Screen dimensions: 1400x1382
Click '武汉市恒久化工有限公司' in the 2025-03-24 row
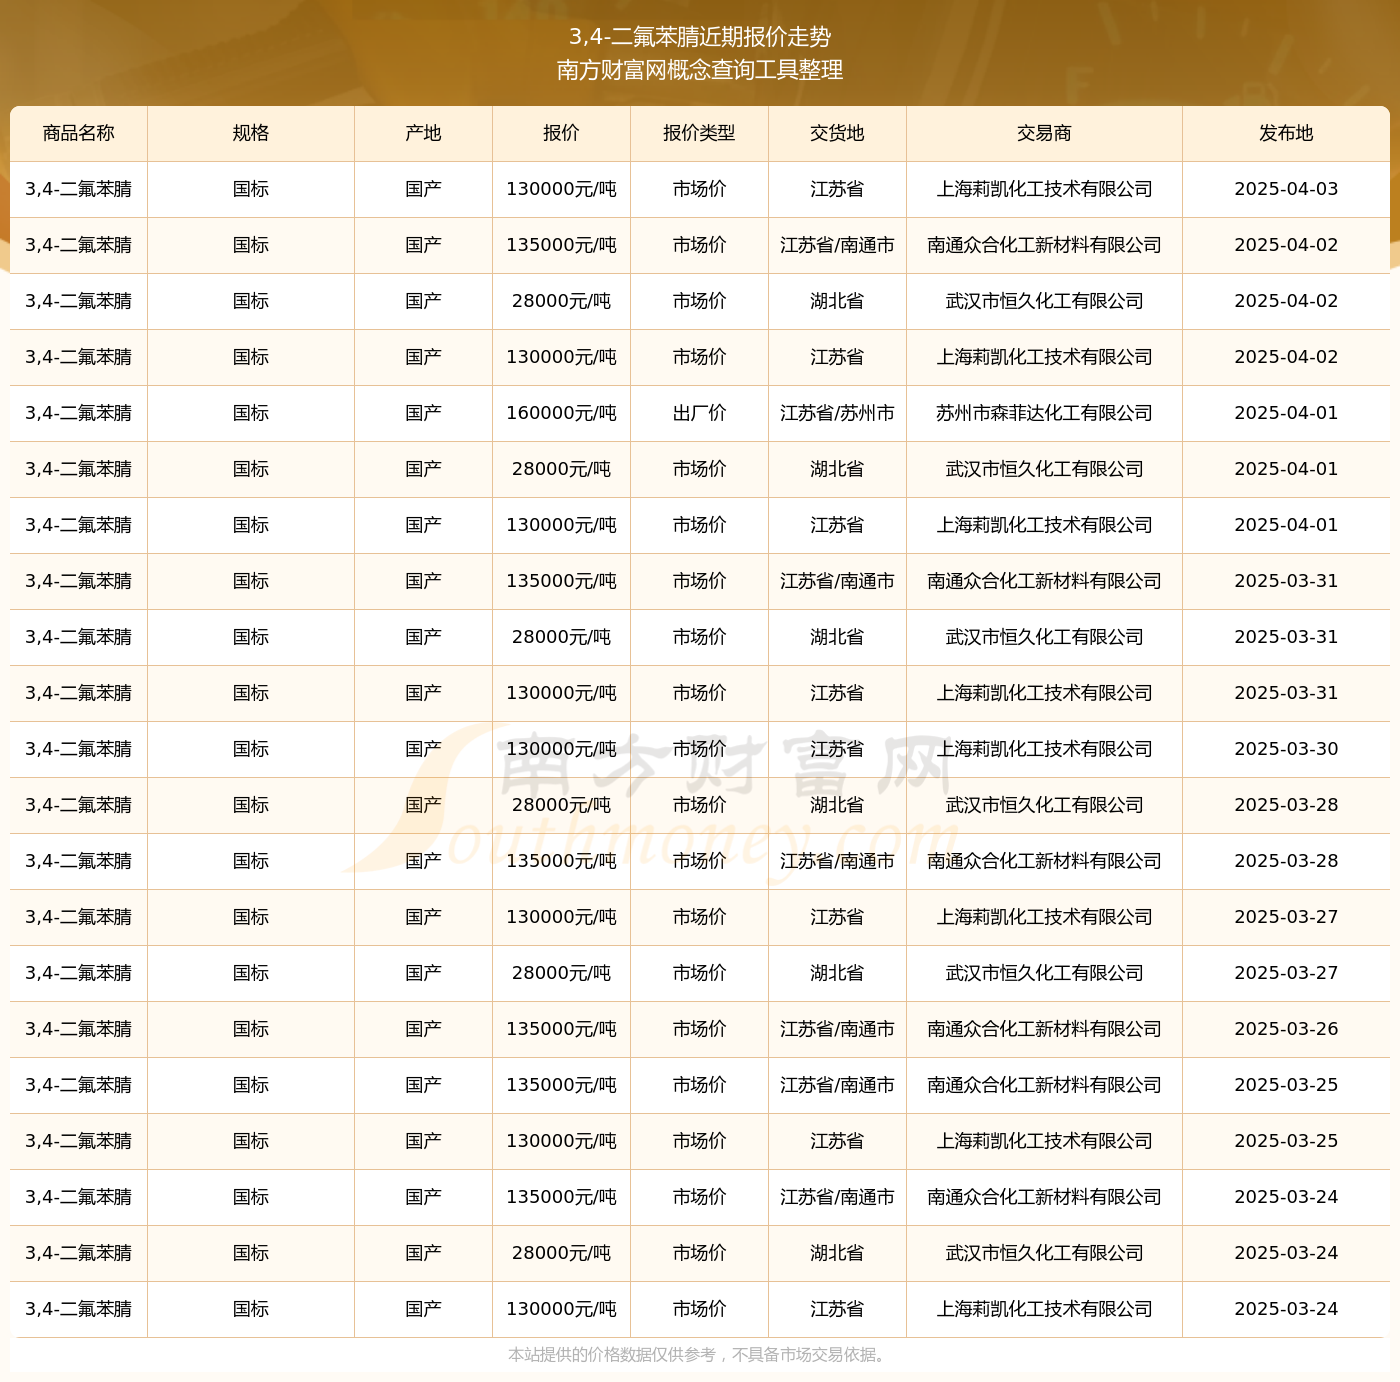point(1044,1253)
